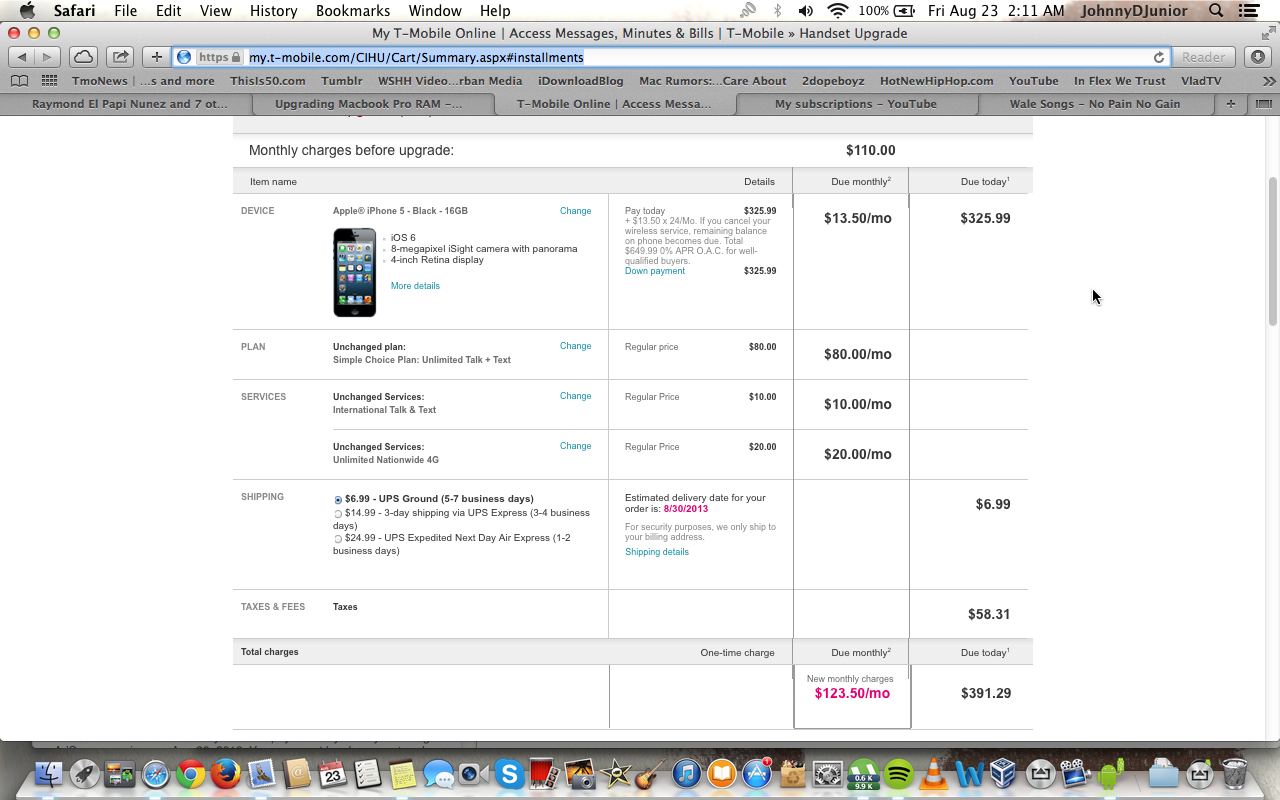The width and height of the screenshot is (1280, 800).
Task: Click the $123.50/mo new monthly charges text
Action: (852, 693)
